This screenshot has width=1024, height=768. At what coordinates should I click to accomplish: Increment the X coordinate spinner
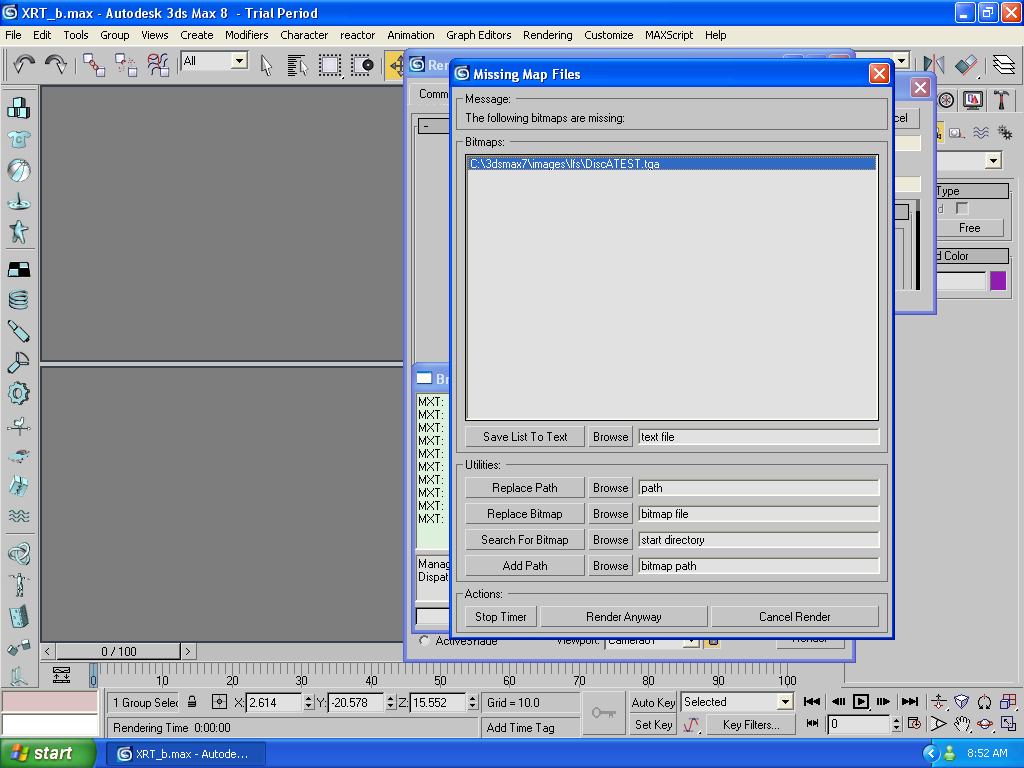click(x=308, y=698)
